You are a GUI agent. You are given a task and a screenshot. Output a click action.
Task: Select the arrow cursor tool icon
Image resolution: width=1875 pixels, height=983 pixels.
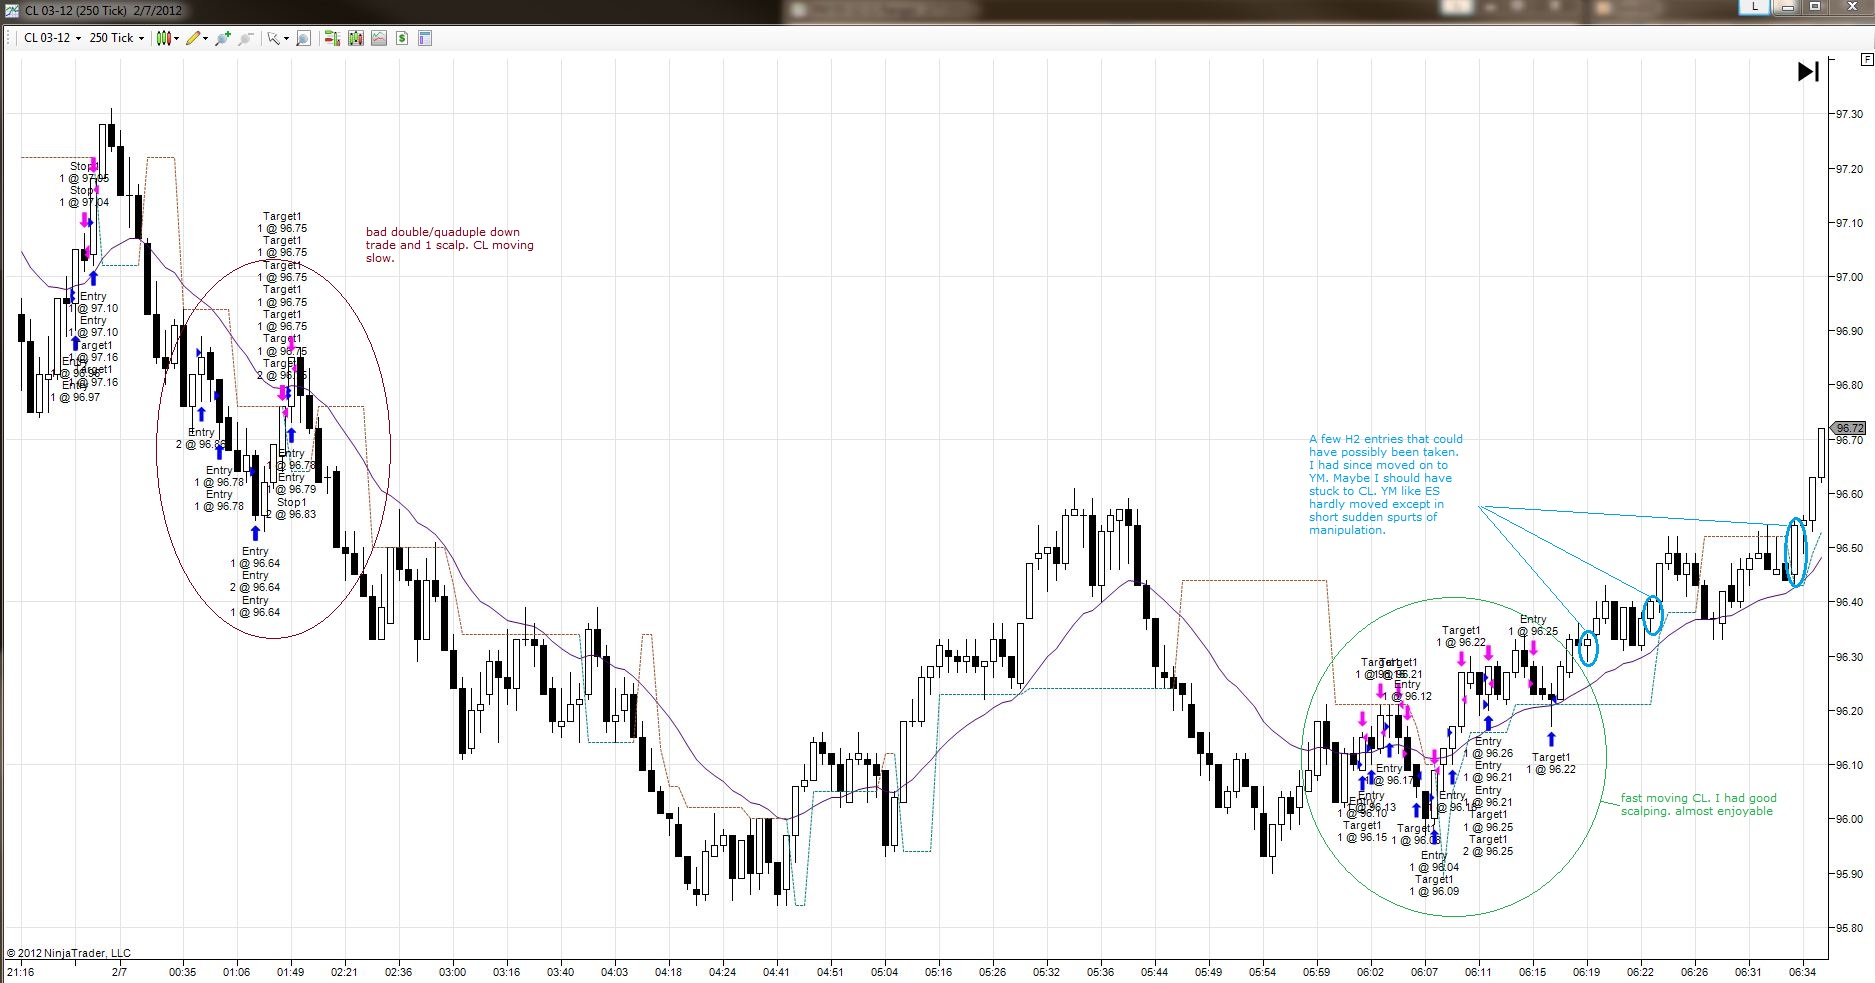point(272,38)
